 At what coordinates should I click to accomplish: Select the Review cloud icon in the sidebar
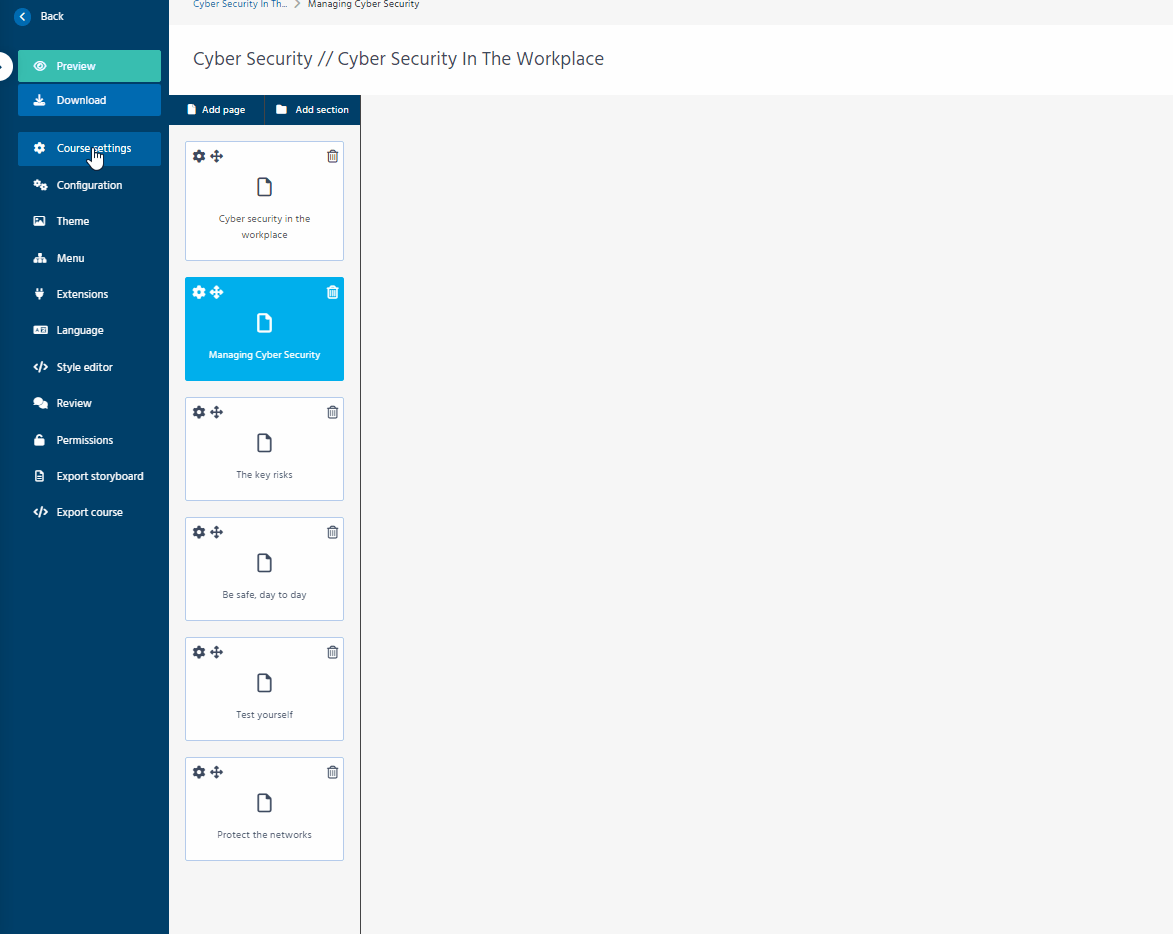pos(40,403)
